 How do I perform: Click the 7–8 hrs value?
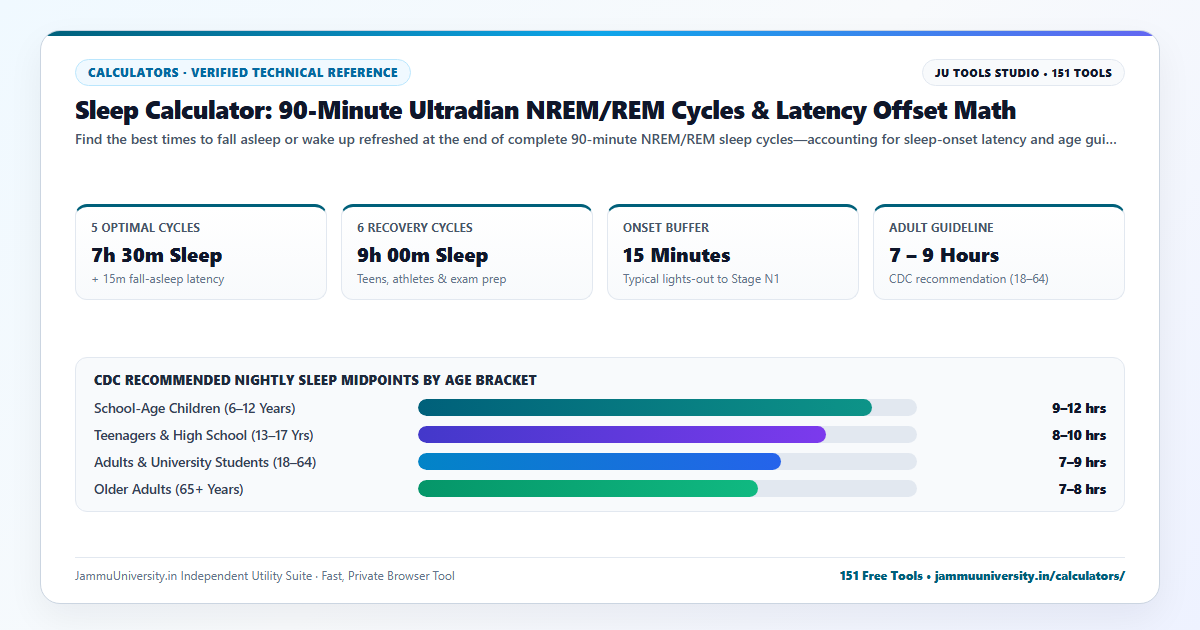coord(1083,489)
